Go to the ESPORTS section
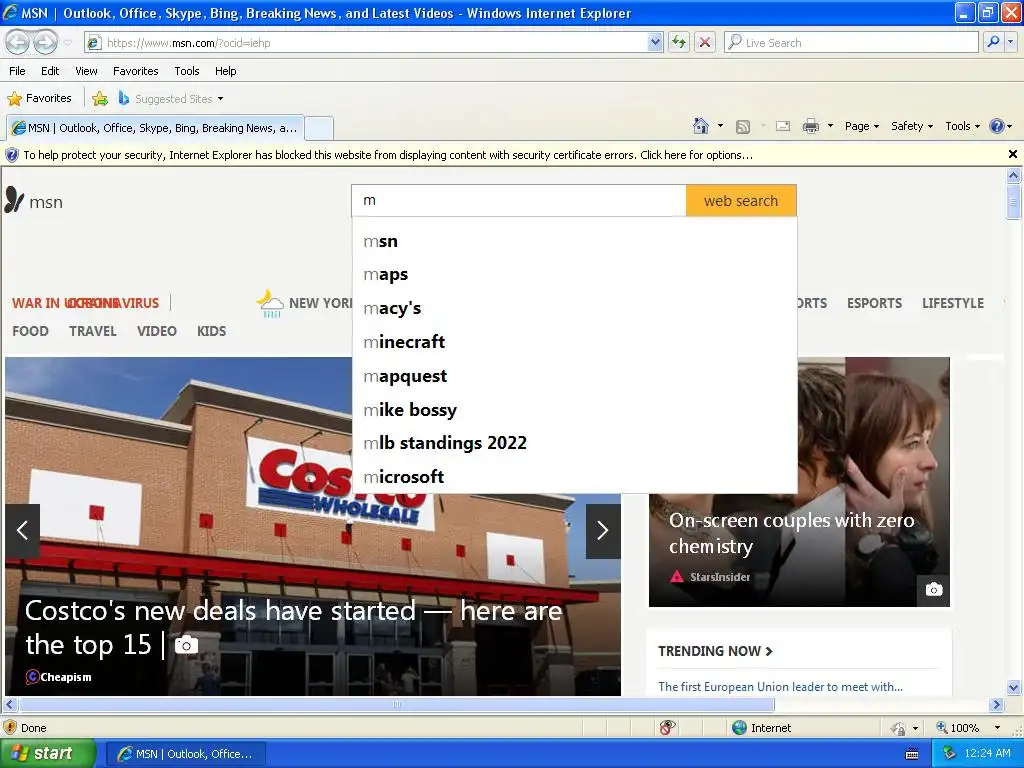This screenshot has width=1024, height=768. pyautogui.click(x=874, y=303)
